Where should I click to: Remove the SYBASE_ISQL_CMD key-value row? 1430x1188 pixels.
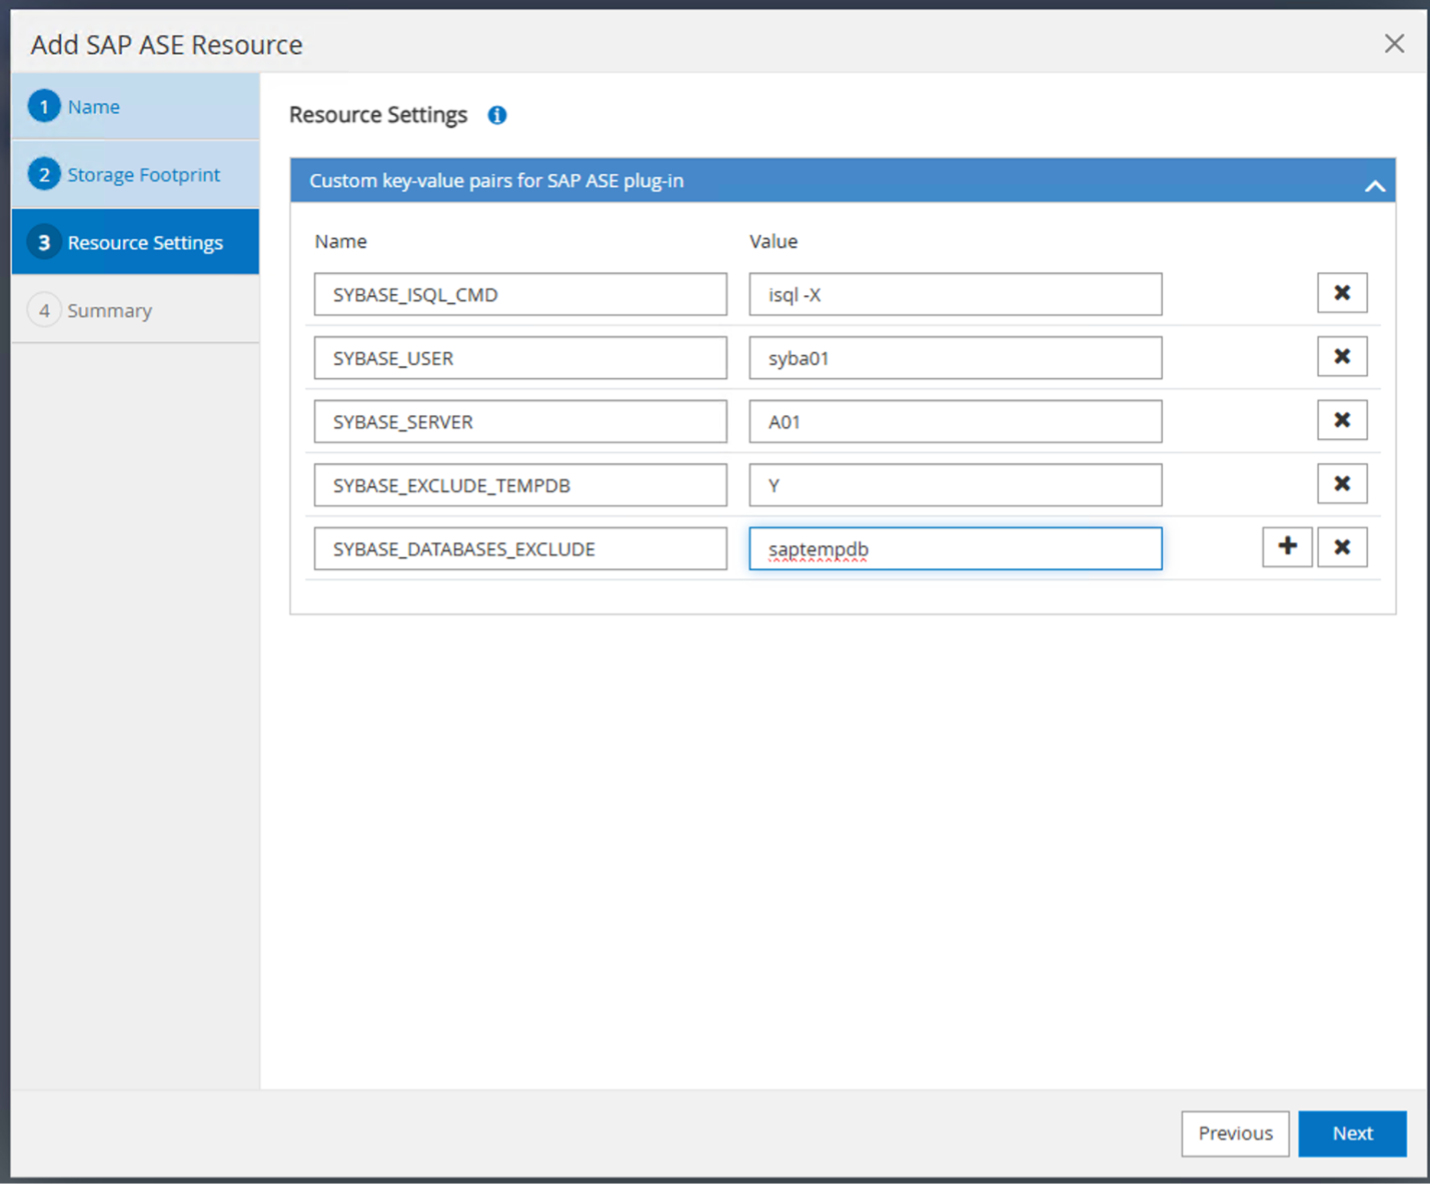click(1341, 293)
